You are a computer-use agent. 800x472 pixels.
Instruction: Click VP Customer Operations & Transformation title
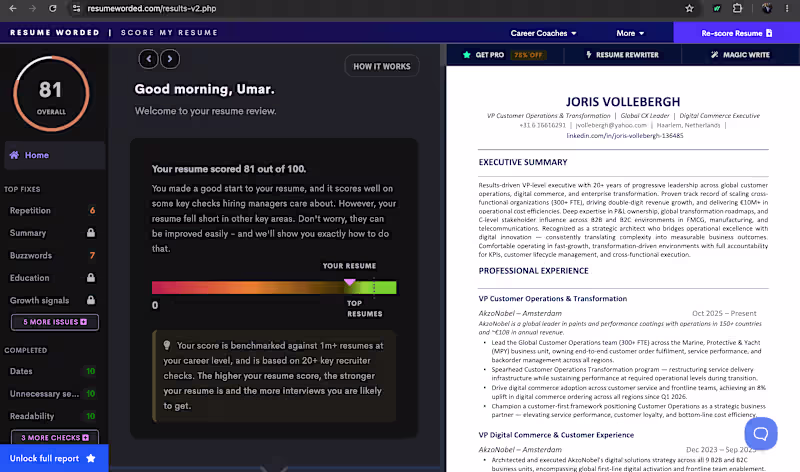(x=553, y=299)
